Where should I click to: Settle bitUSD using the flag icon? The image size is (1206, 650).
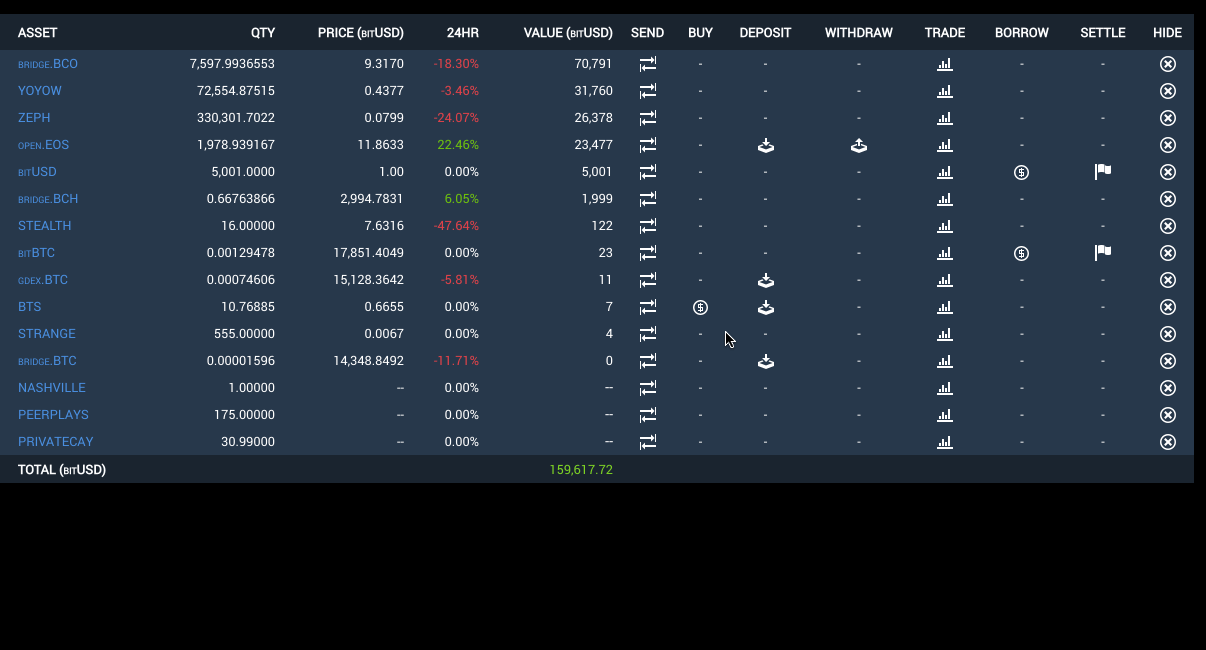pyautogui.click(x=1103, y=171)
